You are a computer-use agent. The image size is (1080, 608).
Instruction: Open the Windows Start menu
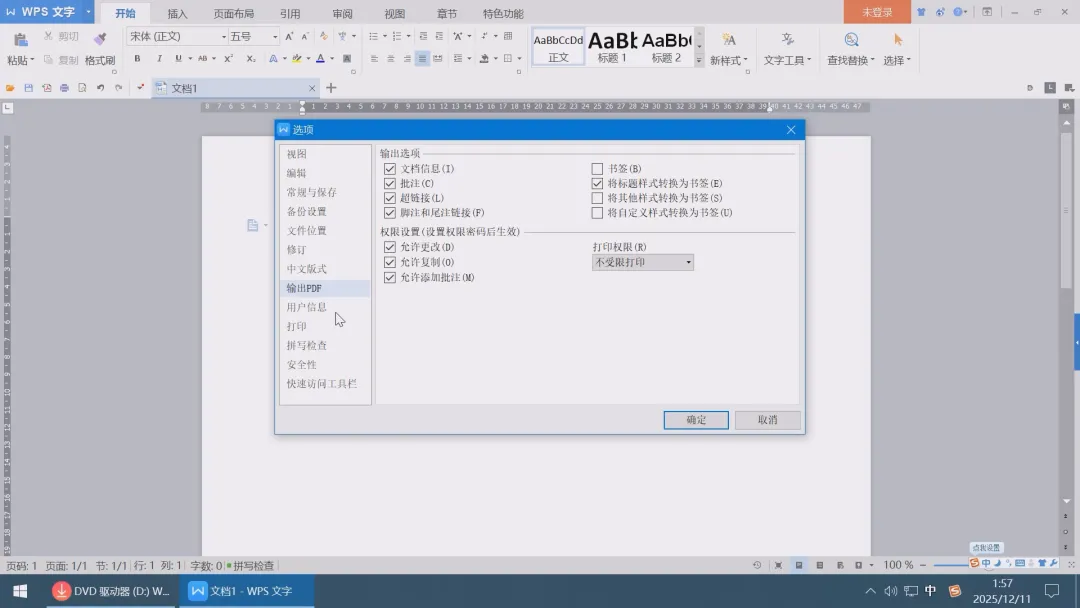(x=20, y=591)
